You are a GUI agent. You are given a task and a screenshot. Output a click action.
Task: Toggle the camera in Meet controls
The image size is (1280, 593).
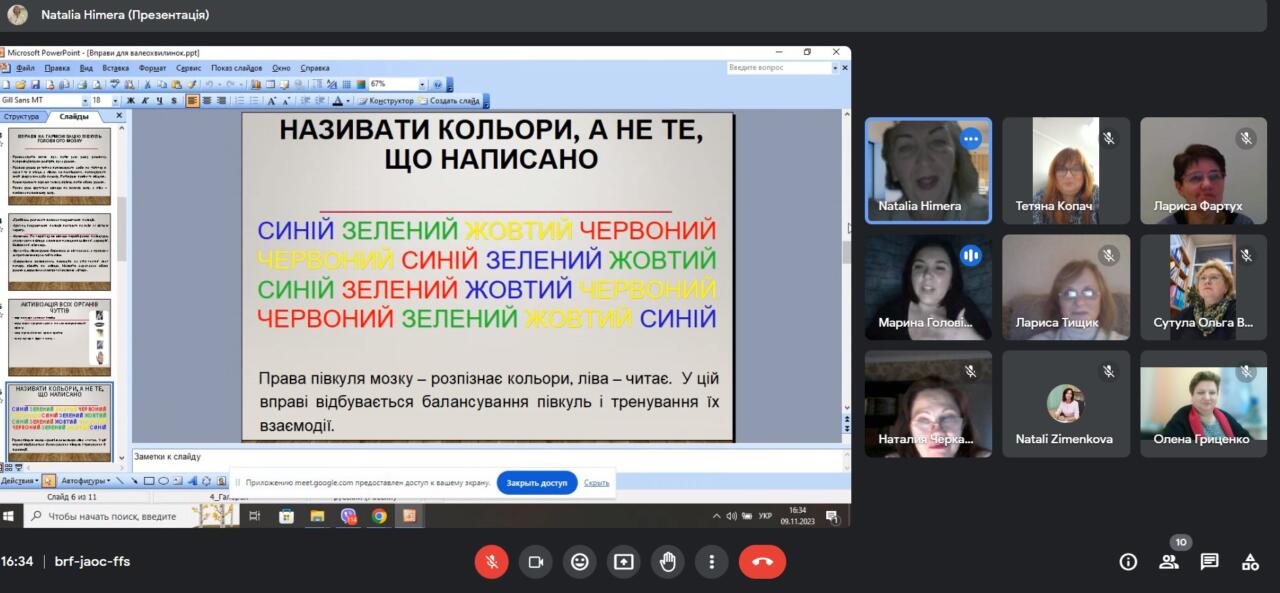click(535, 562)
